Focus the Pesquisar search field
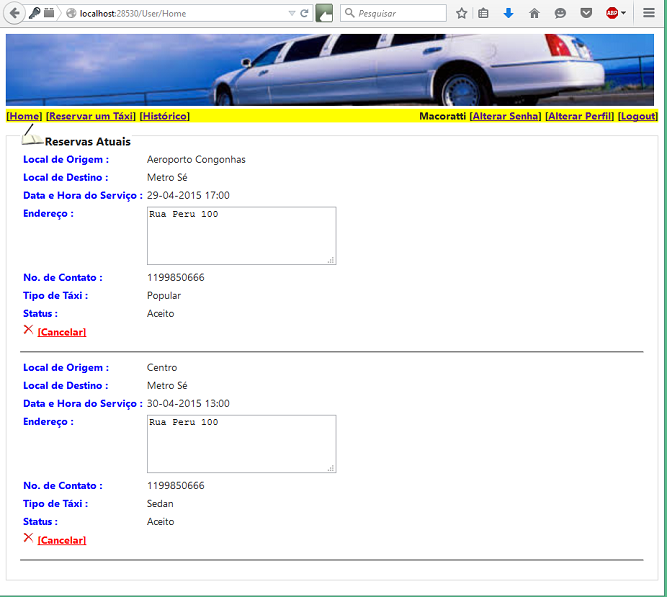The image size is (667, 597). (393, 13)
